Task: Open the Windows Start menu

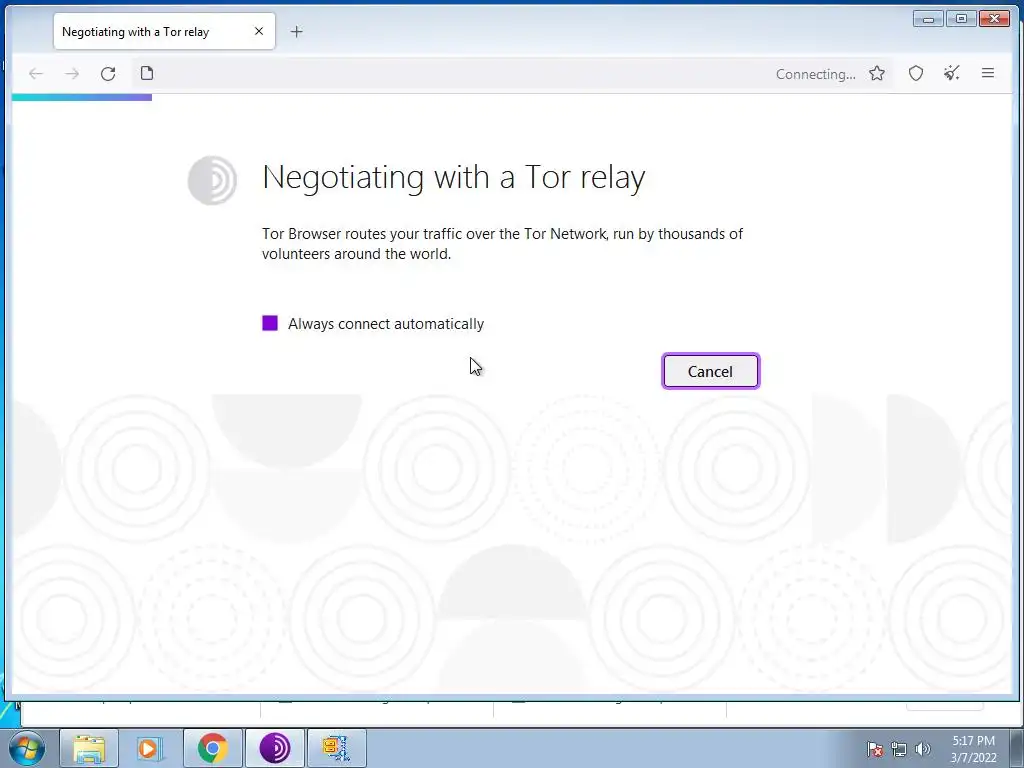Action: pyautogui.click(x=27, y=748)
